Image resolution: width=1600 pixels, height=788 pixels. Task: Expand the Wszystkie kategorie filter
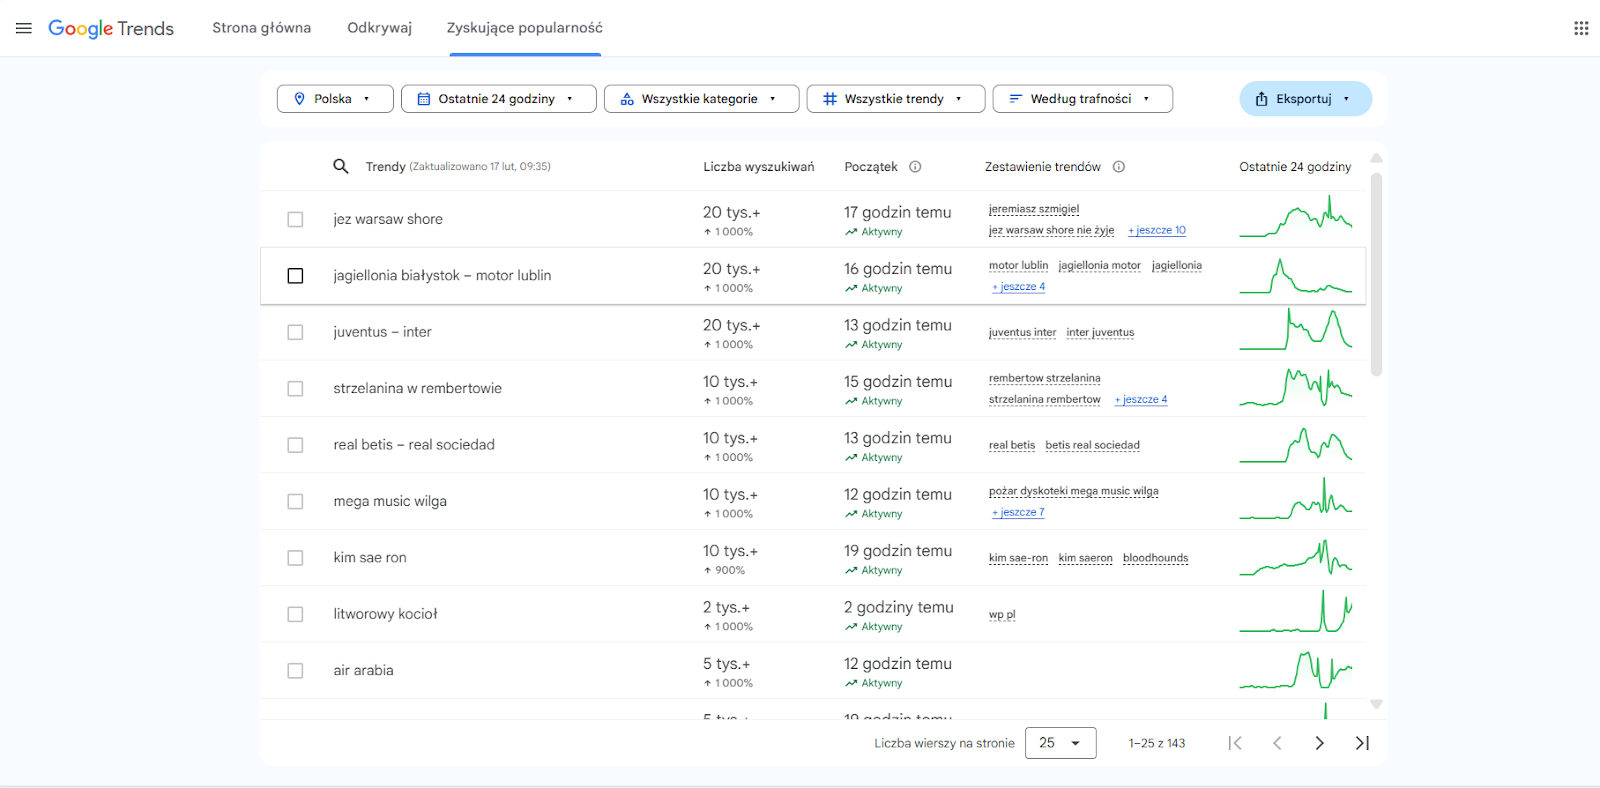click(701, 99)
